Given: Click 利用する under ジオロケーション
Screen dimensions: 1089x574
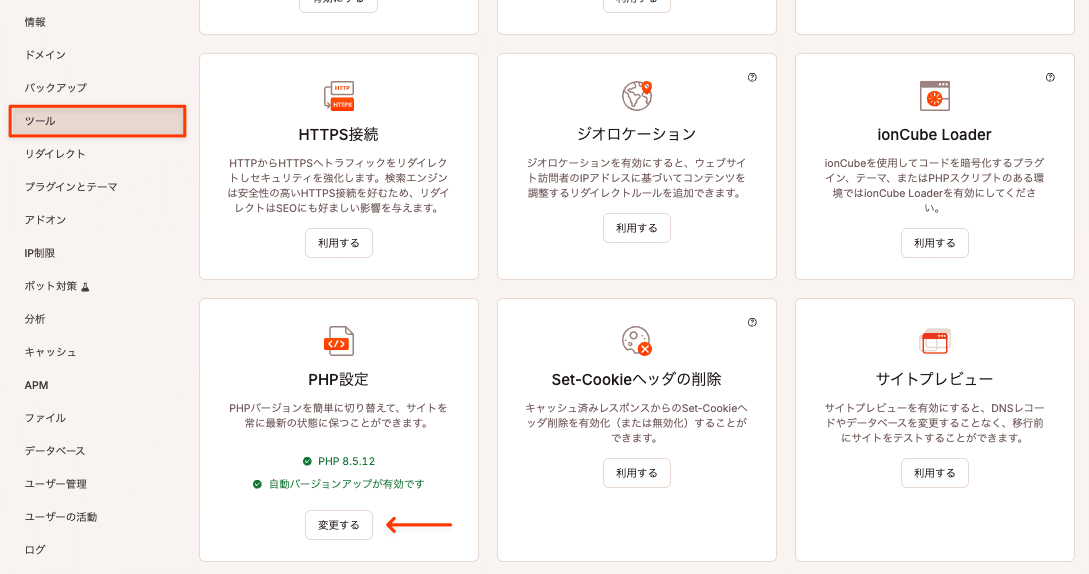Looking at the screenshot, I should click(x=637, y=228).
